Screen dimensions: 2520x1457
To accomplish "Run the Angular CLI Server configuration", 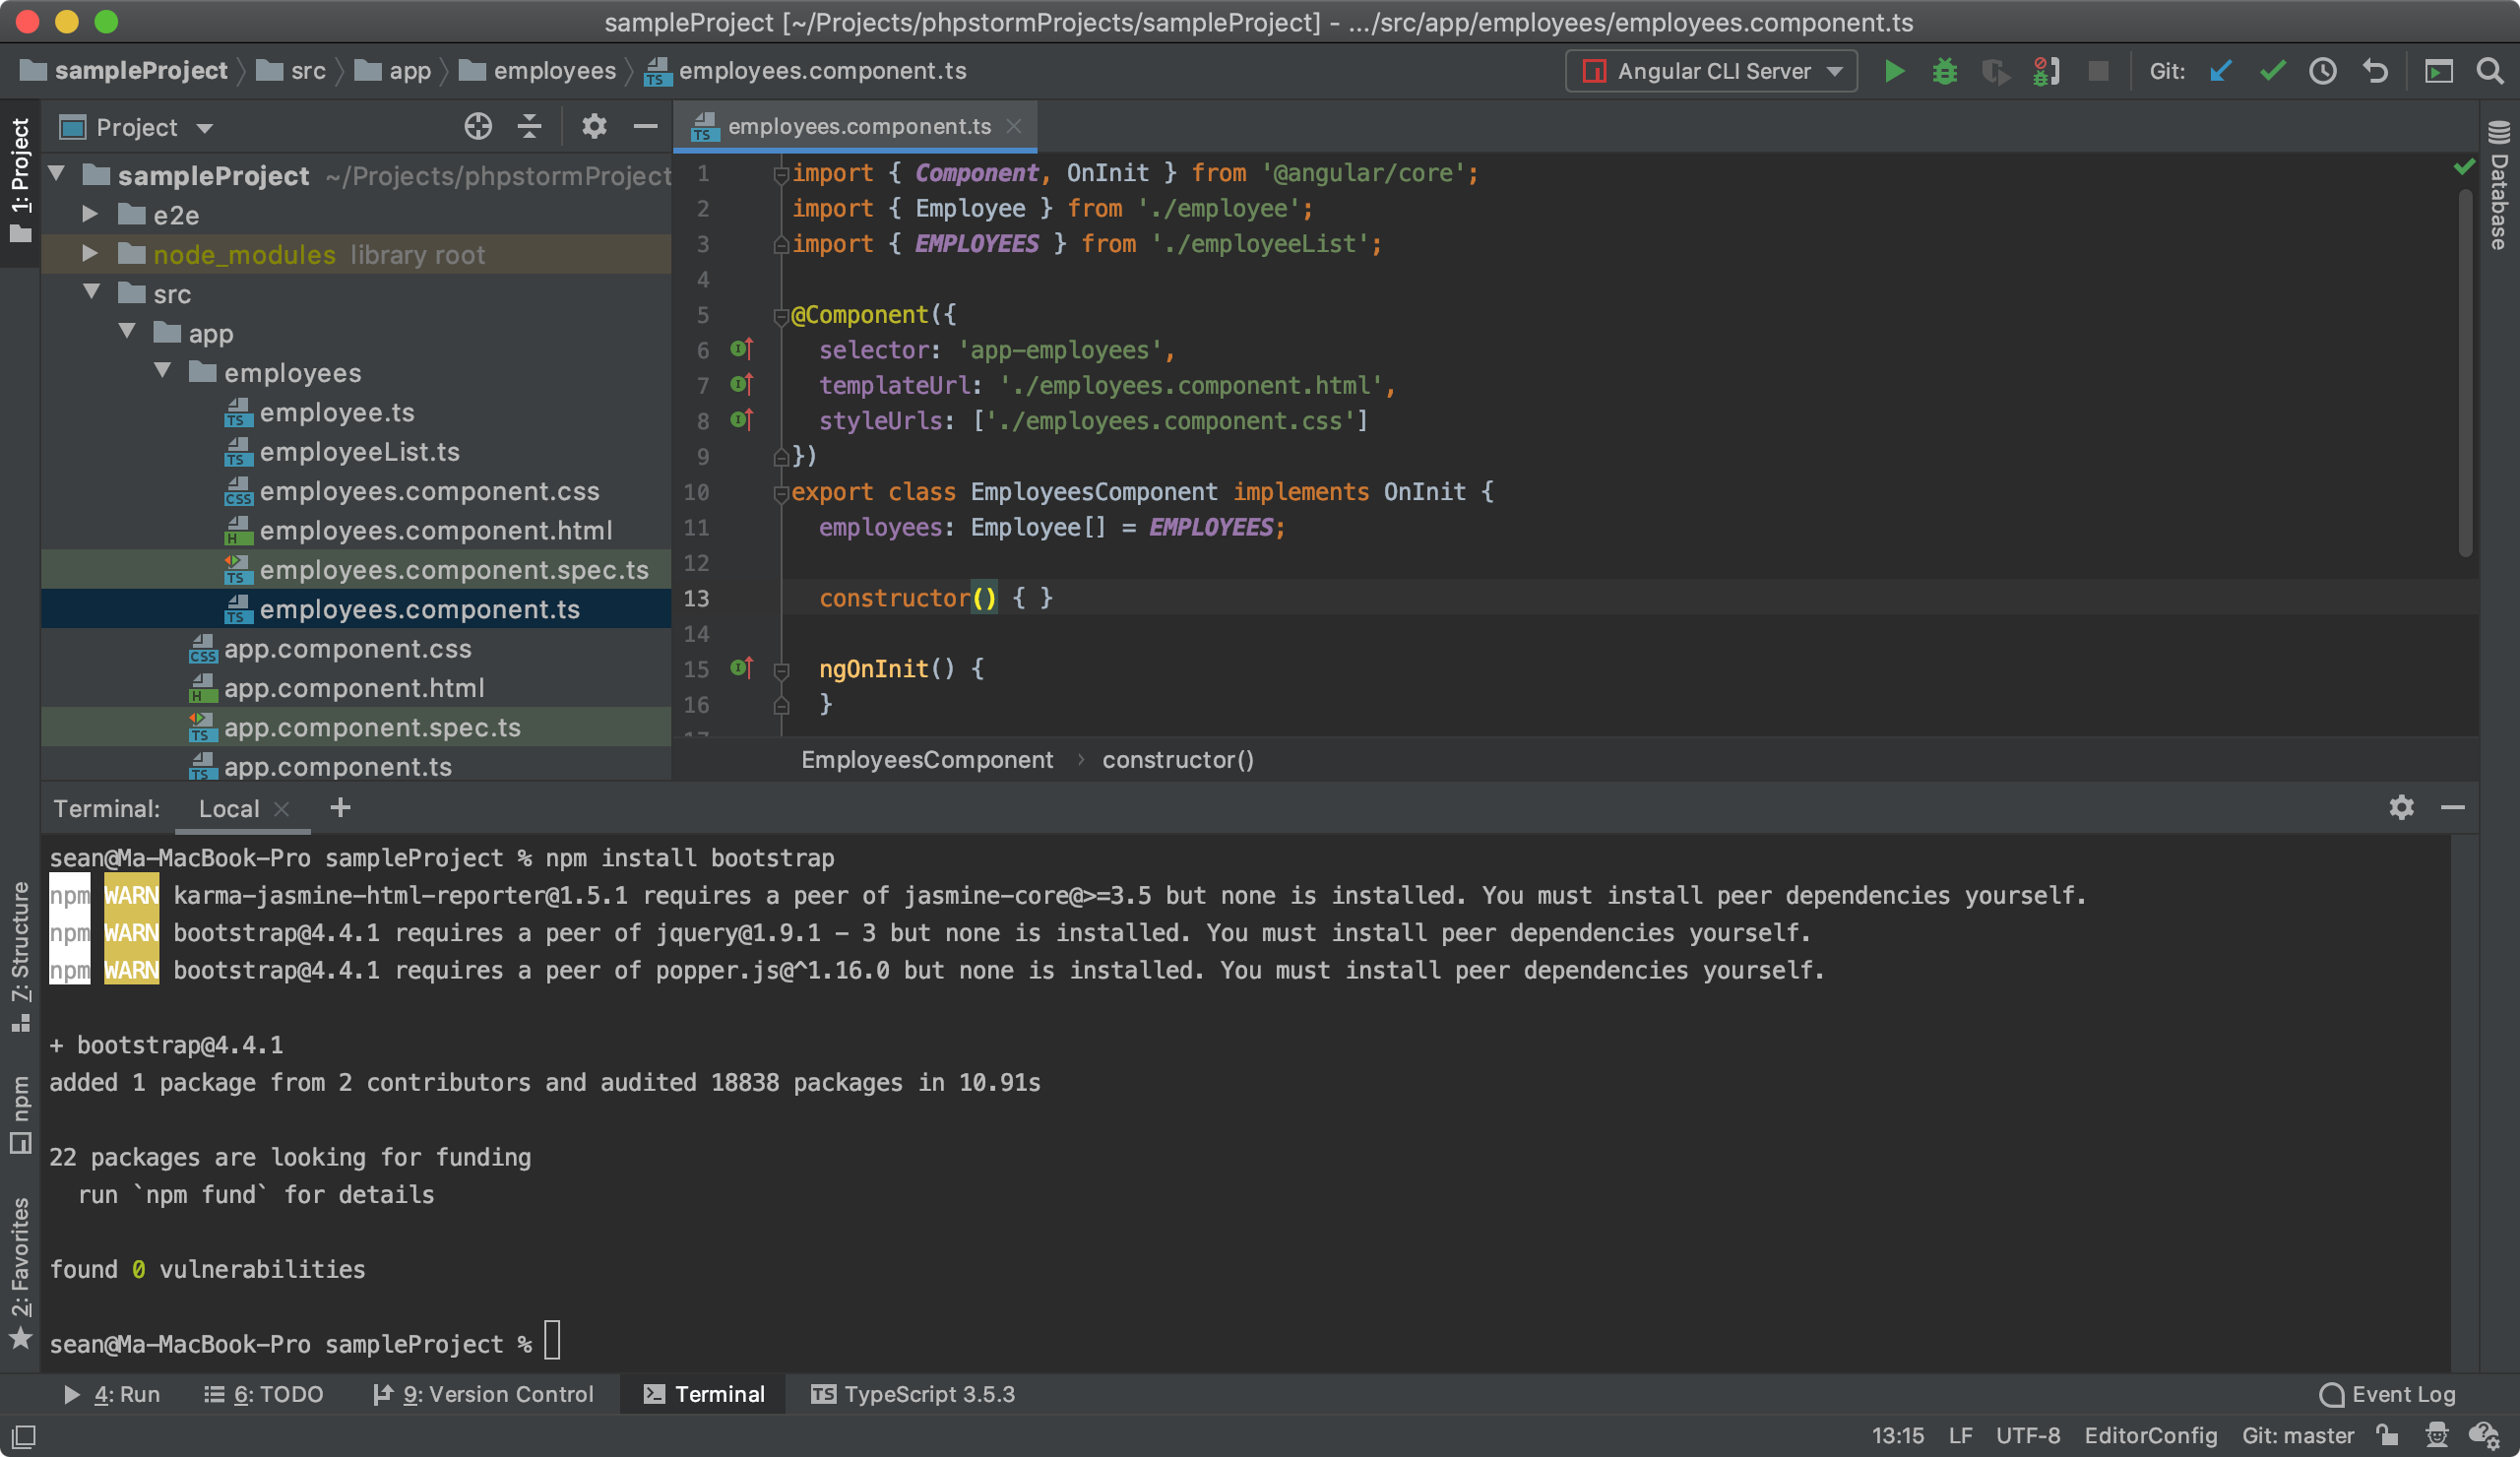I will click(x=1893, y=71).
